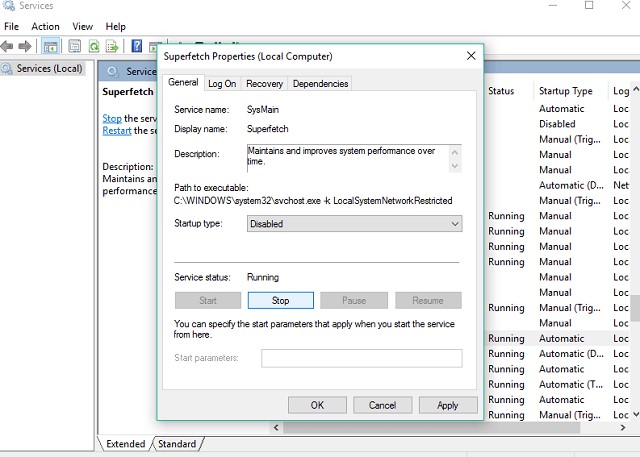This screenshot has width=640, height=457.
Task: Click the blue Help toolbar icon
Action: [138, 46]
